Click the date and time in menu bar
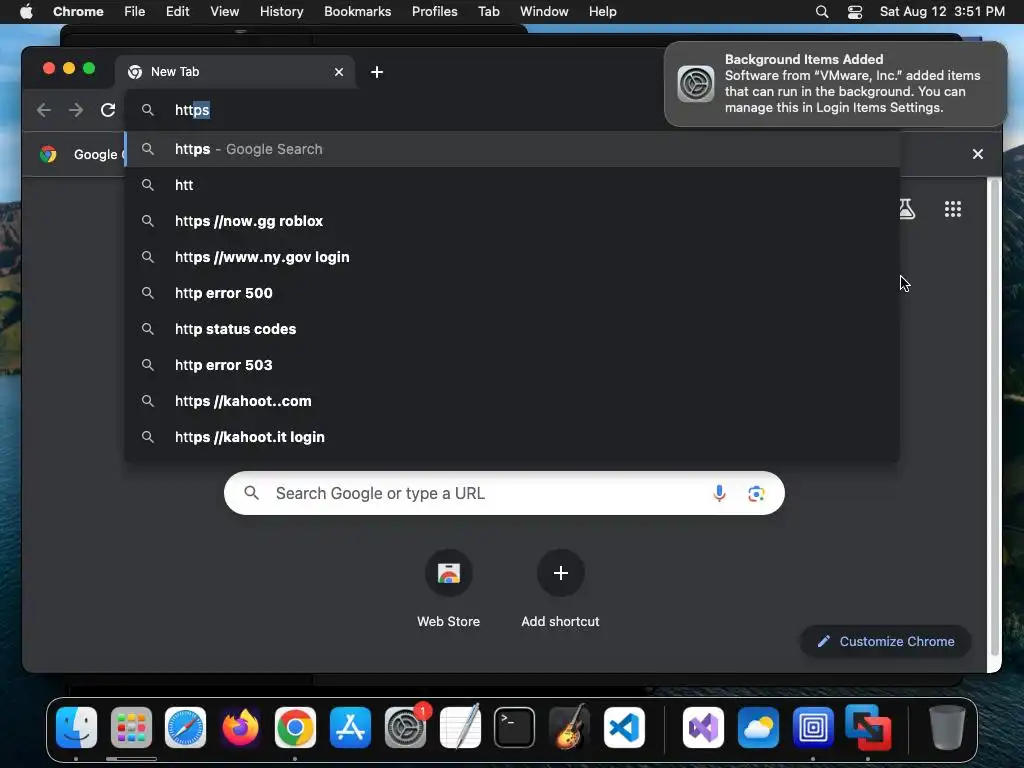Viewport: 1024px width, 768px height. click(x=942, y=12)
